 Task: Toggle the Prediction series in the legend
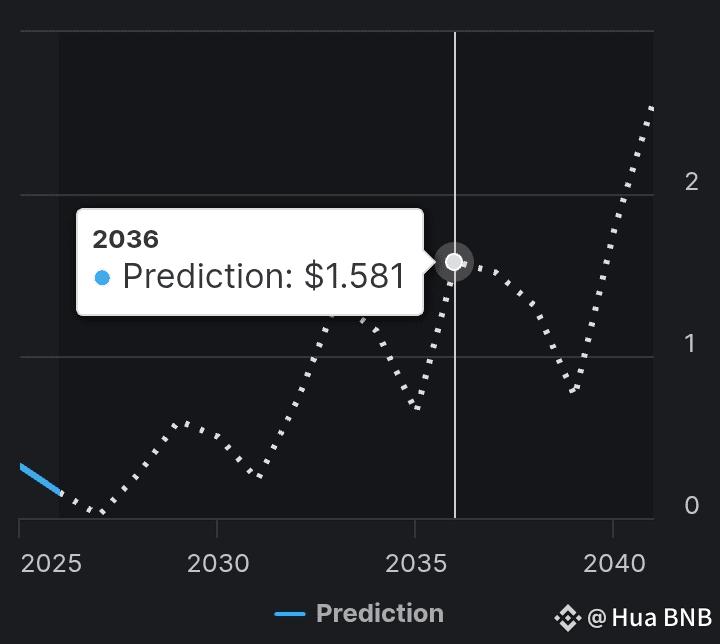359,614
